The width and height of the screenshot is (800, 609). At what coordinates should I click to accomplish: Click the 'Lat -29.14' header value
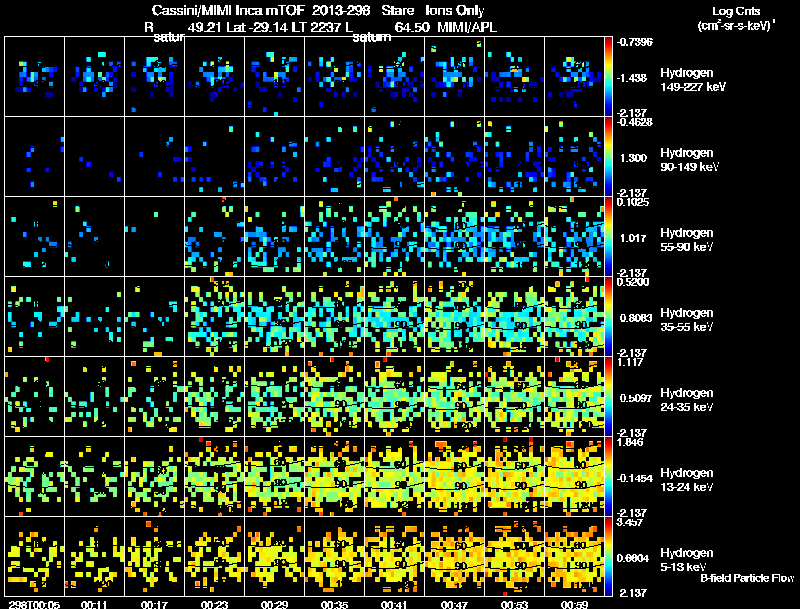click(256, 27)
